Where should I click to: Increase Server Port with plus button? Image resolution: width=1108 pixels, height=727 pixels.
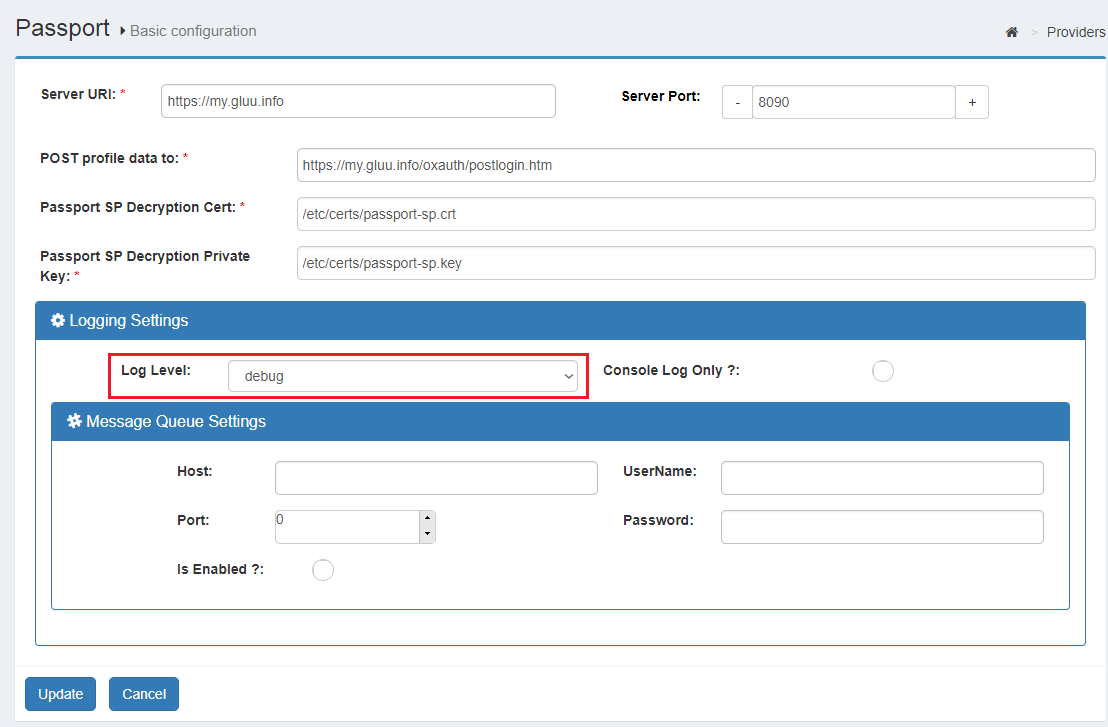point(972,102)
